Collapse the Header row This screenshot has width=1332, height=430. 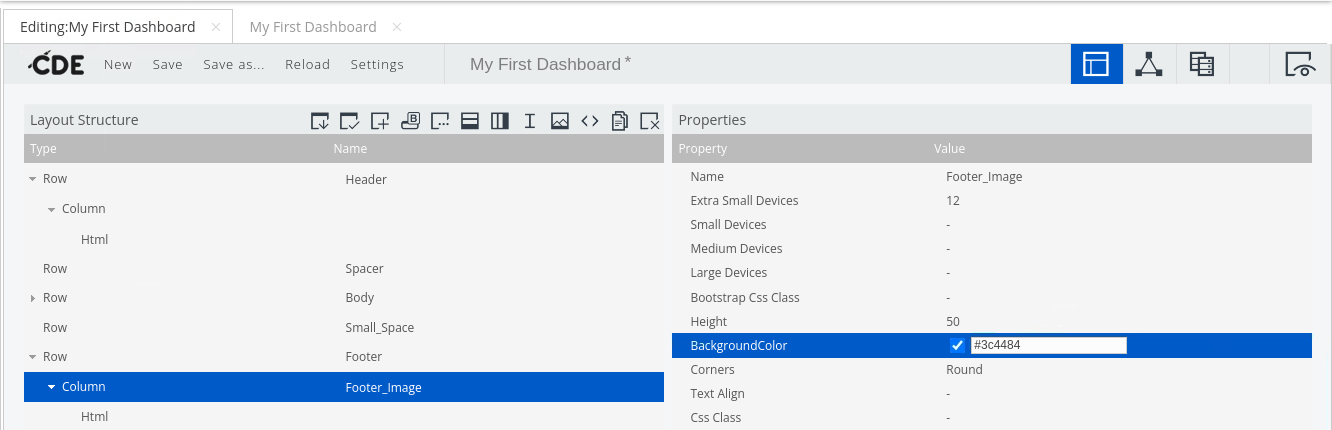tap(33, 180)
